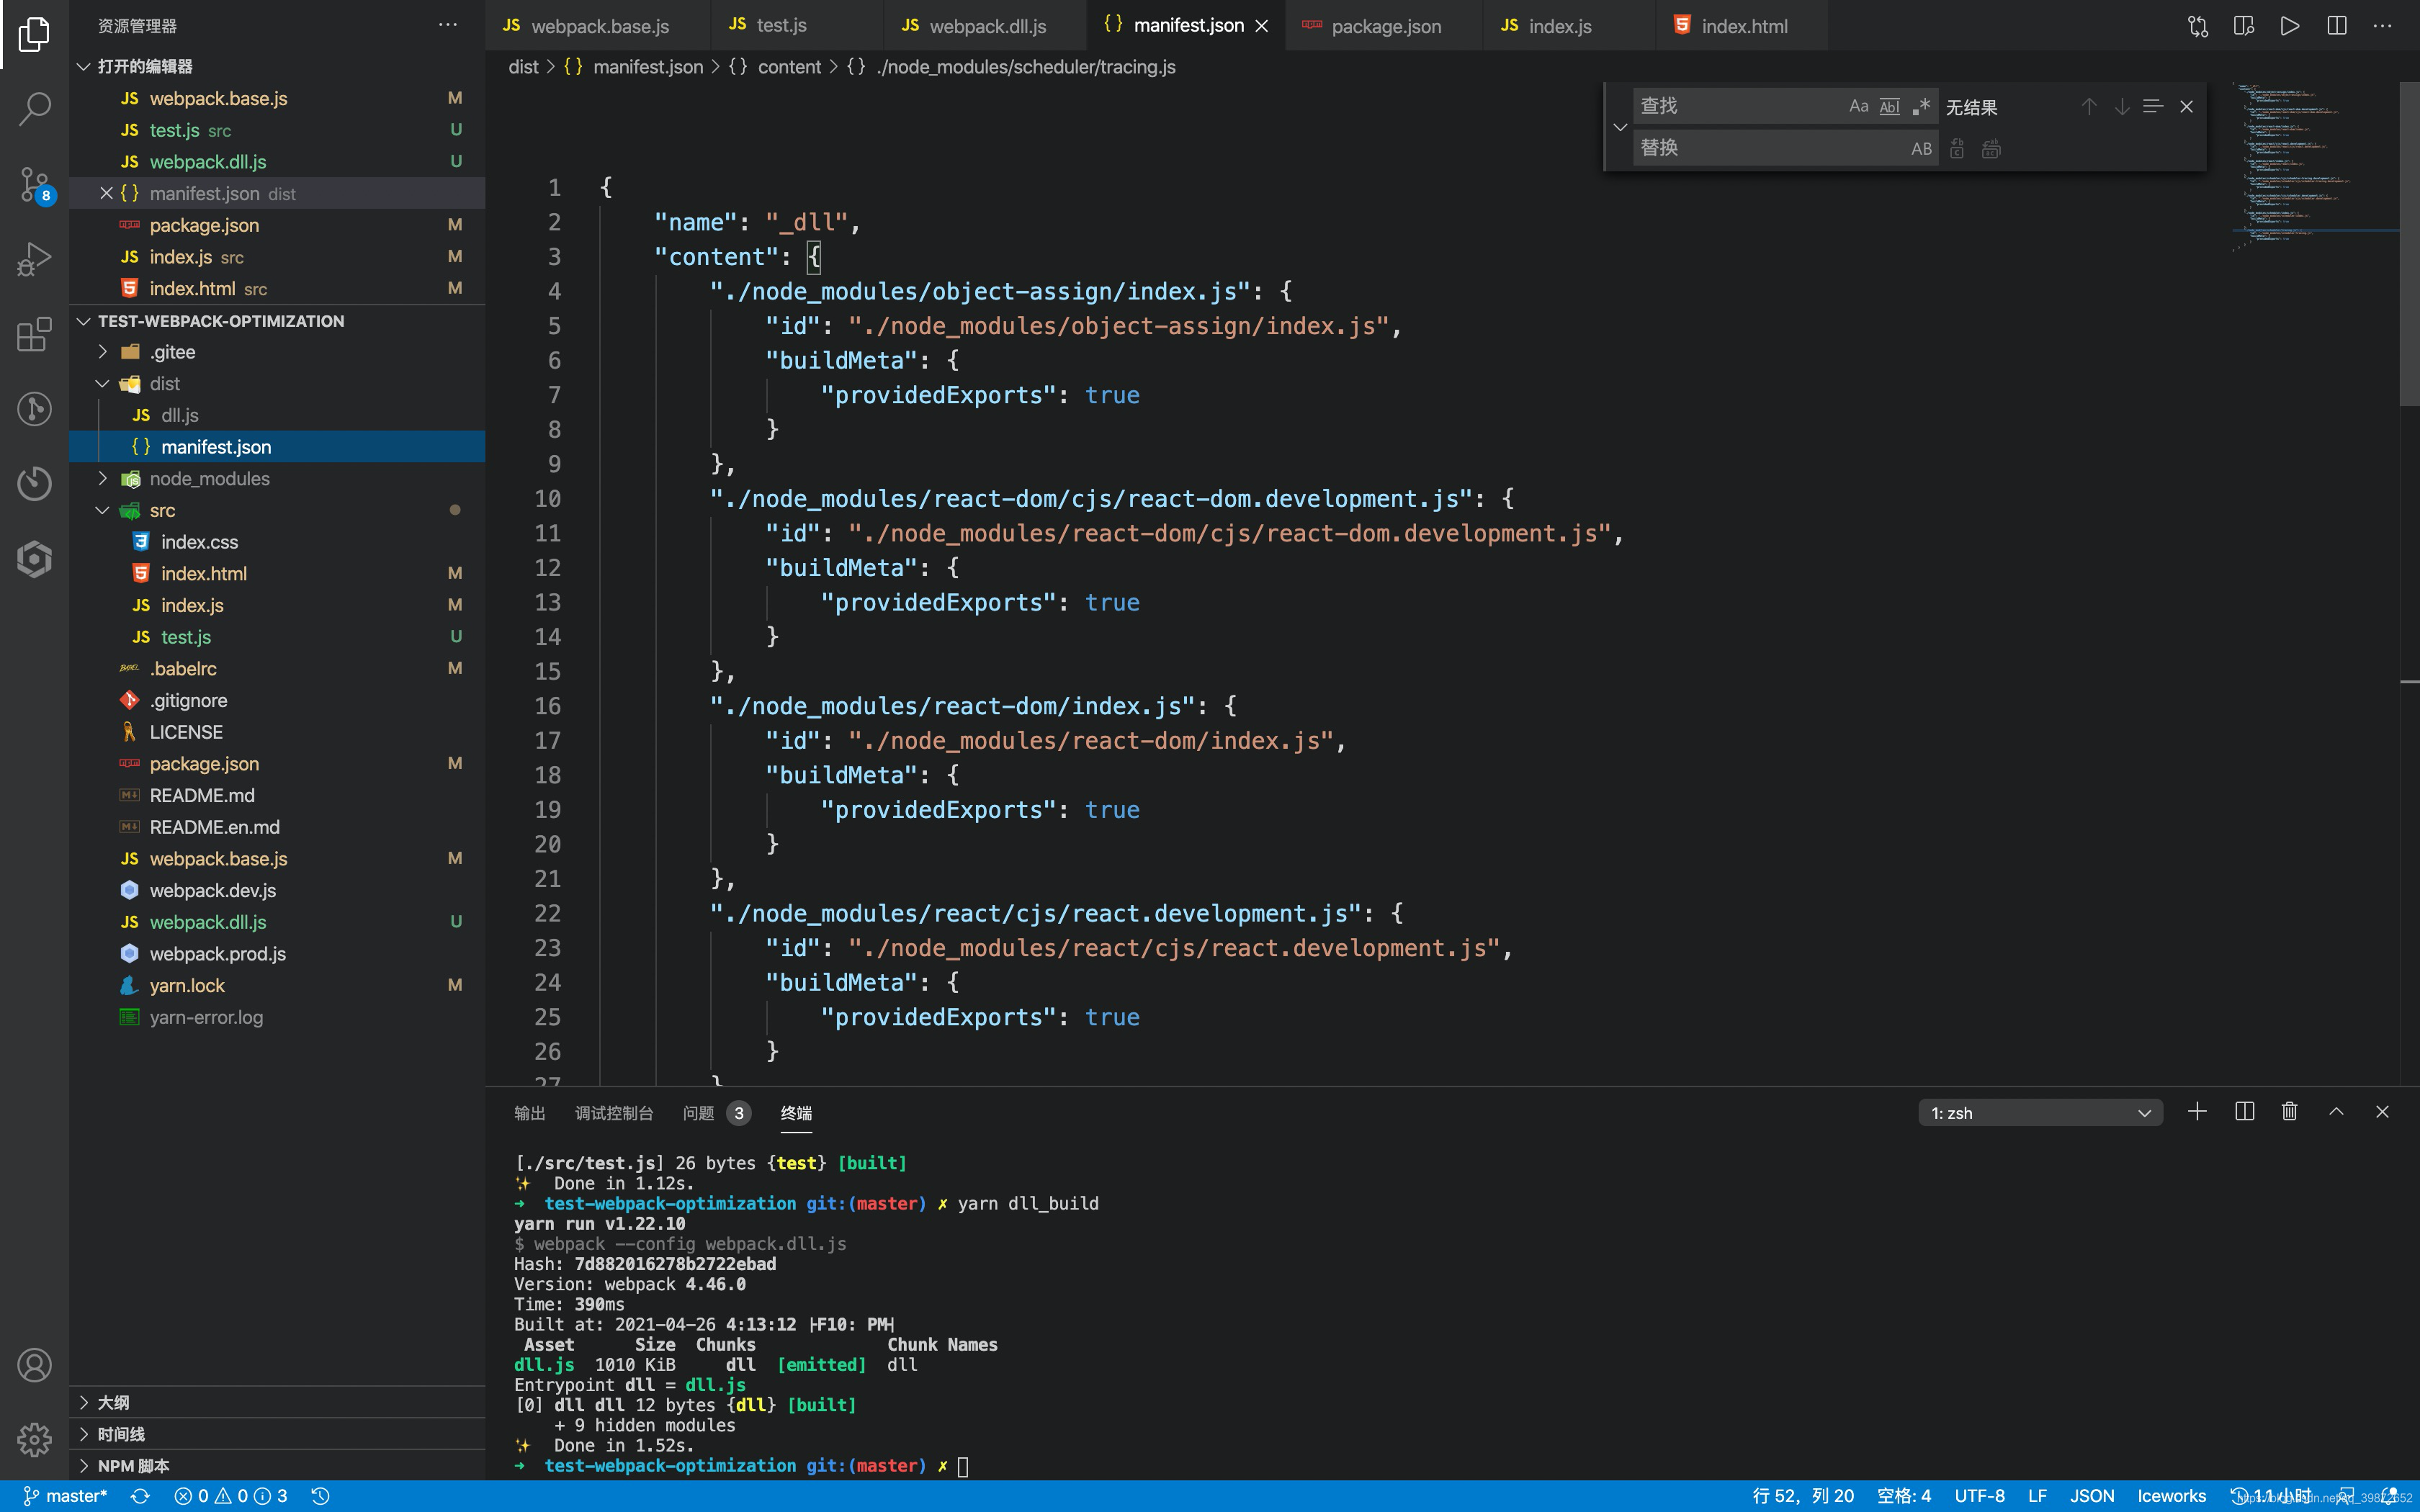This screenshot has width=2420, height=1512.
Task: Maximize the terminal panel with caret
Action: point(2336,1112)
